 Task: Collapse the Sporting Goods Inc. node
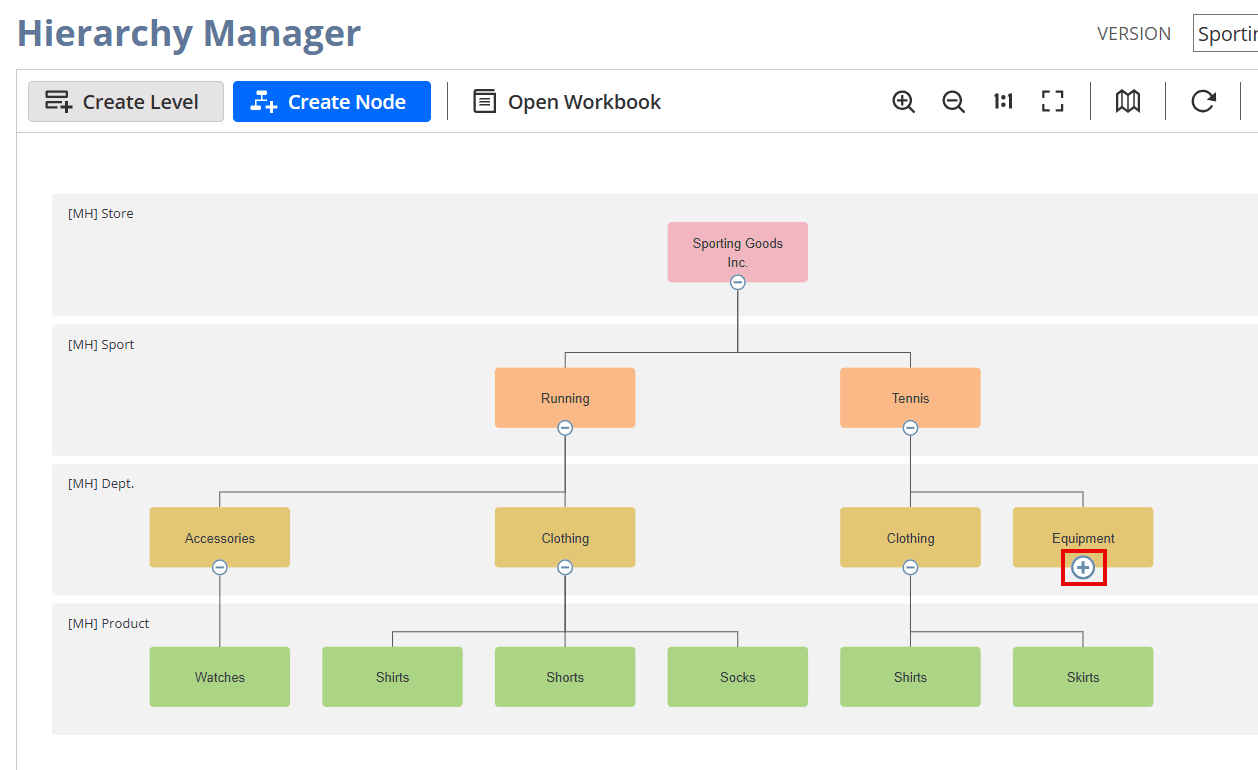click(x=738, y=283)
